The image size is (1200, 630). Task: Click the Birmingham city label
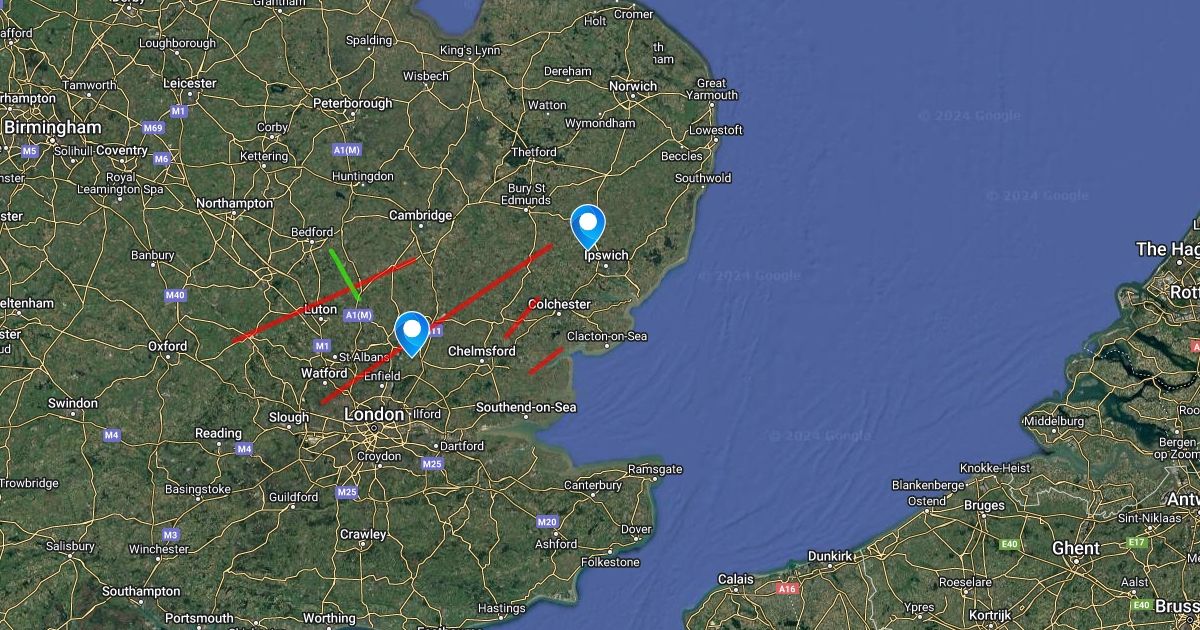click(x=53, y=128)
